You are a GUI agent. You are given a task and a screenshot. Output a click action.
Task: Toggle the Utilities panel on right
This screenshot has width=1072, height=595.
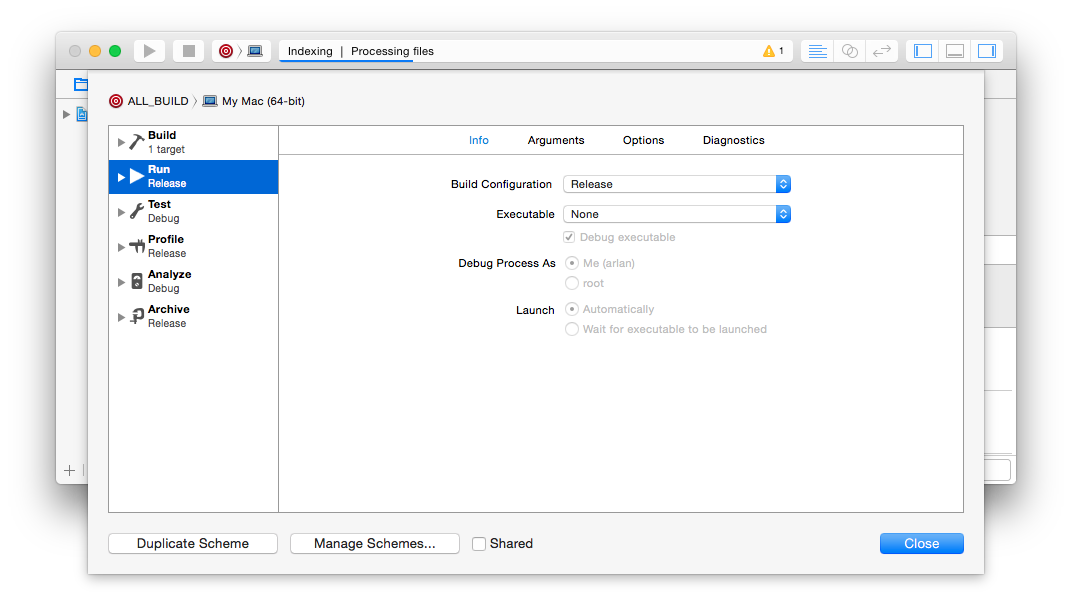coord(987,51)
